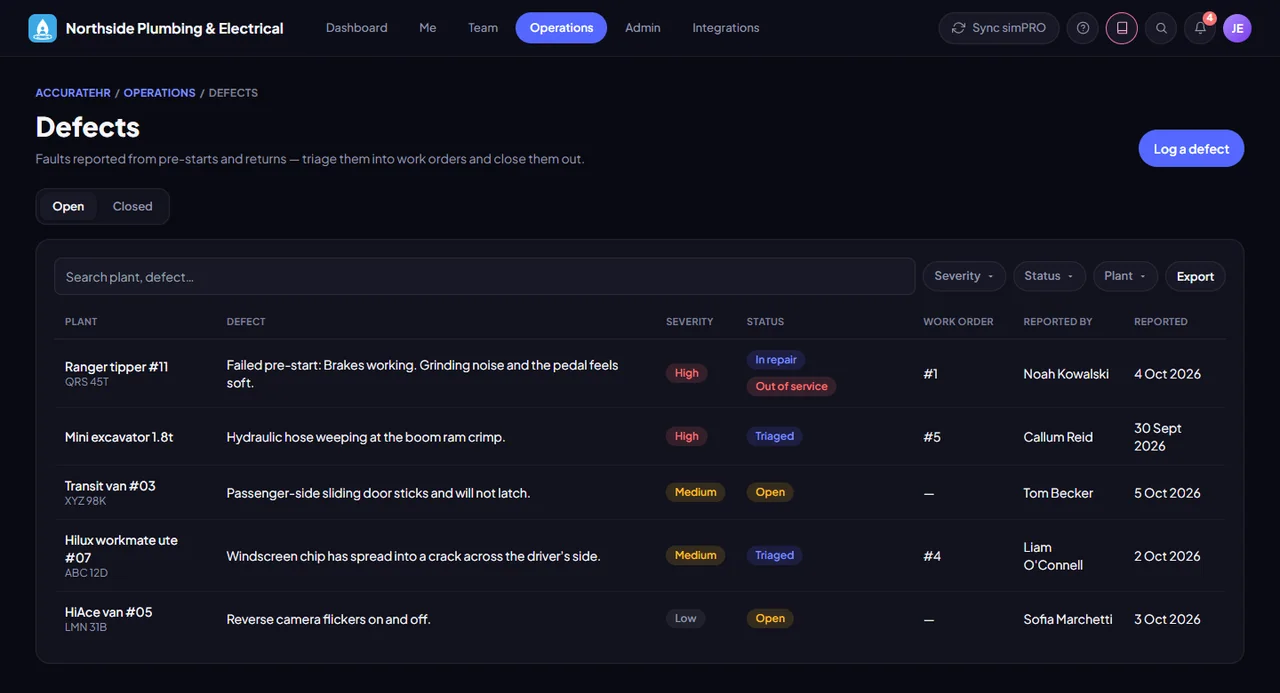Open the Team tab
The width and height of the screenshot is (1280, 693).
click(483, 28)
